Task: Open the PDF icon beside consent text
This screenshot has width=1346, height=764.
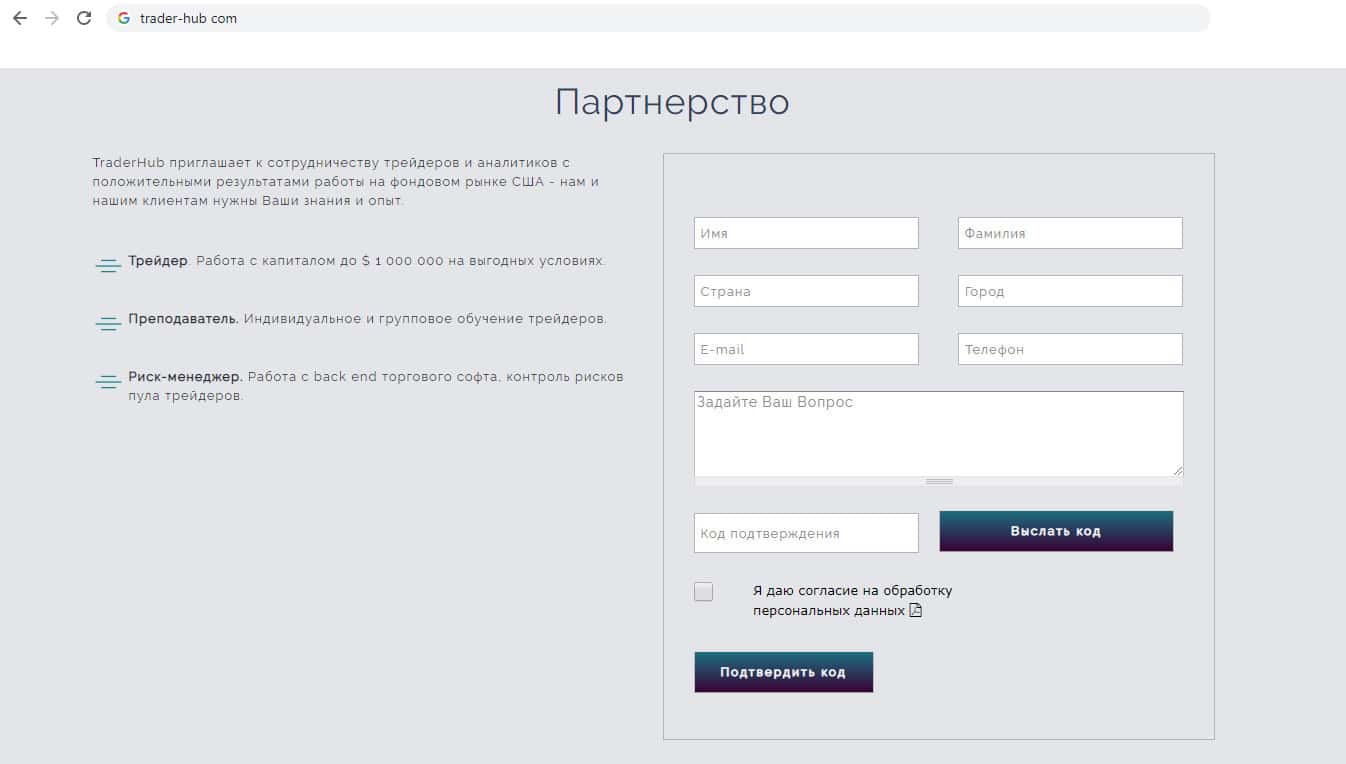Action: tap(915, 610)
